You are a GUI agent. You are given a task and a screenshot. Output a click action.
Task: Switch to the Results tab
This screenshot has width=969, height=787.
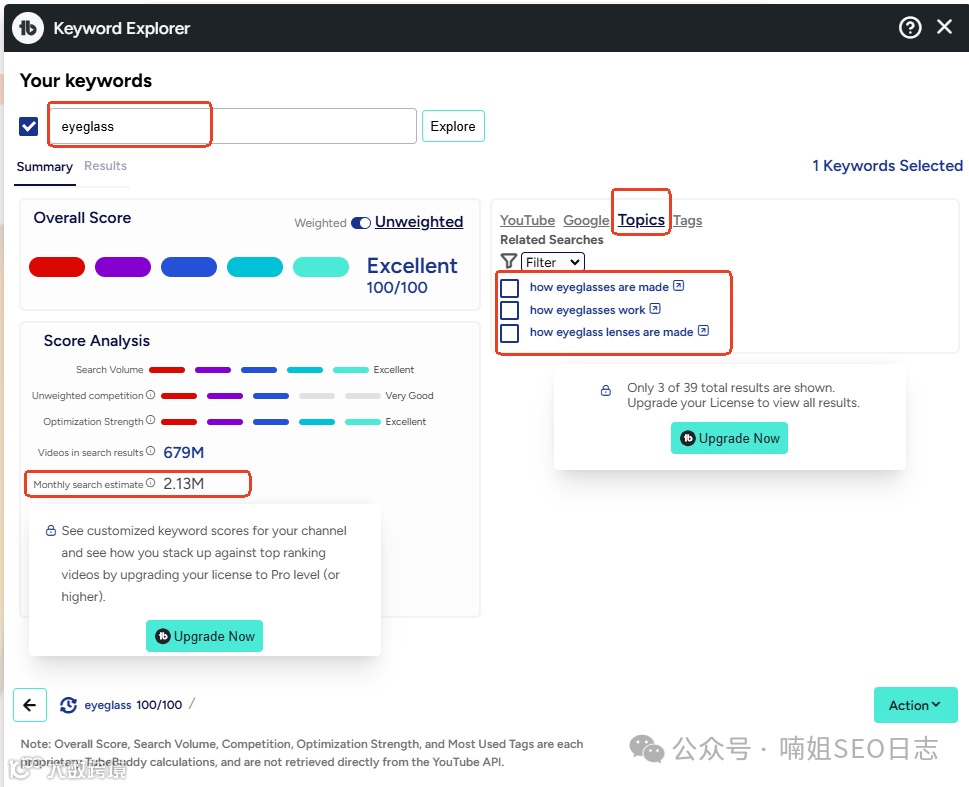click(105, 166)
